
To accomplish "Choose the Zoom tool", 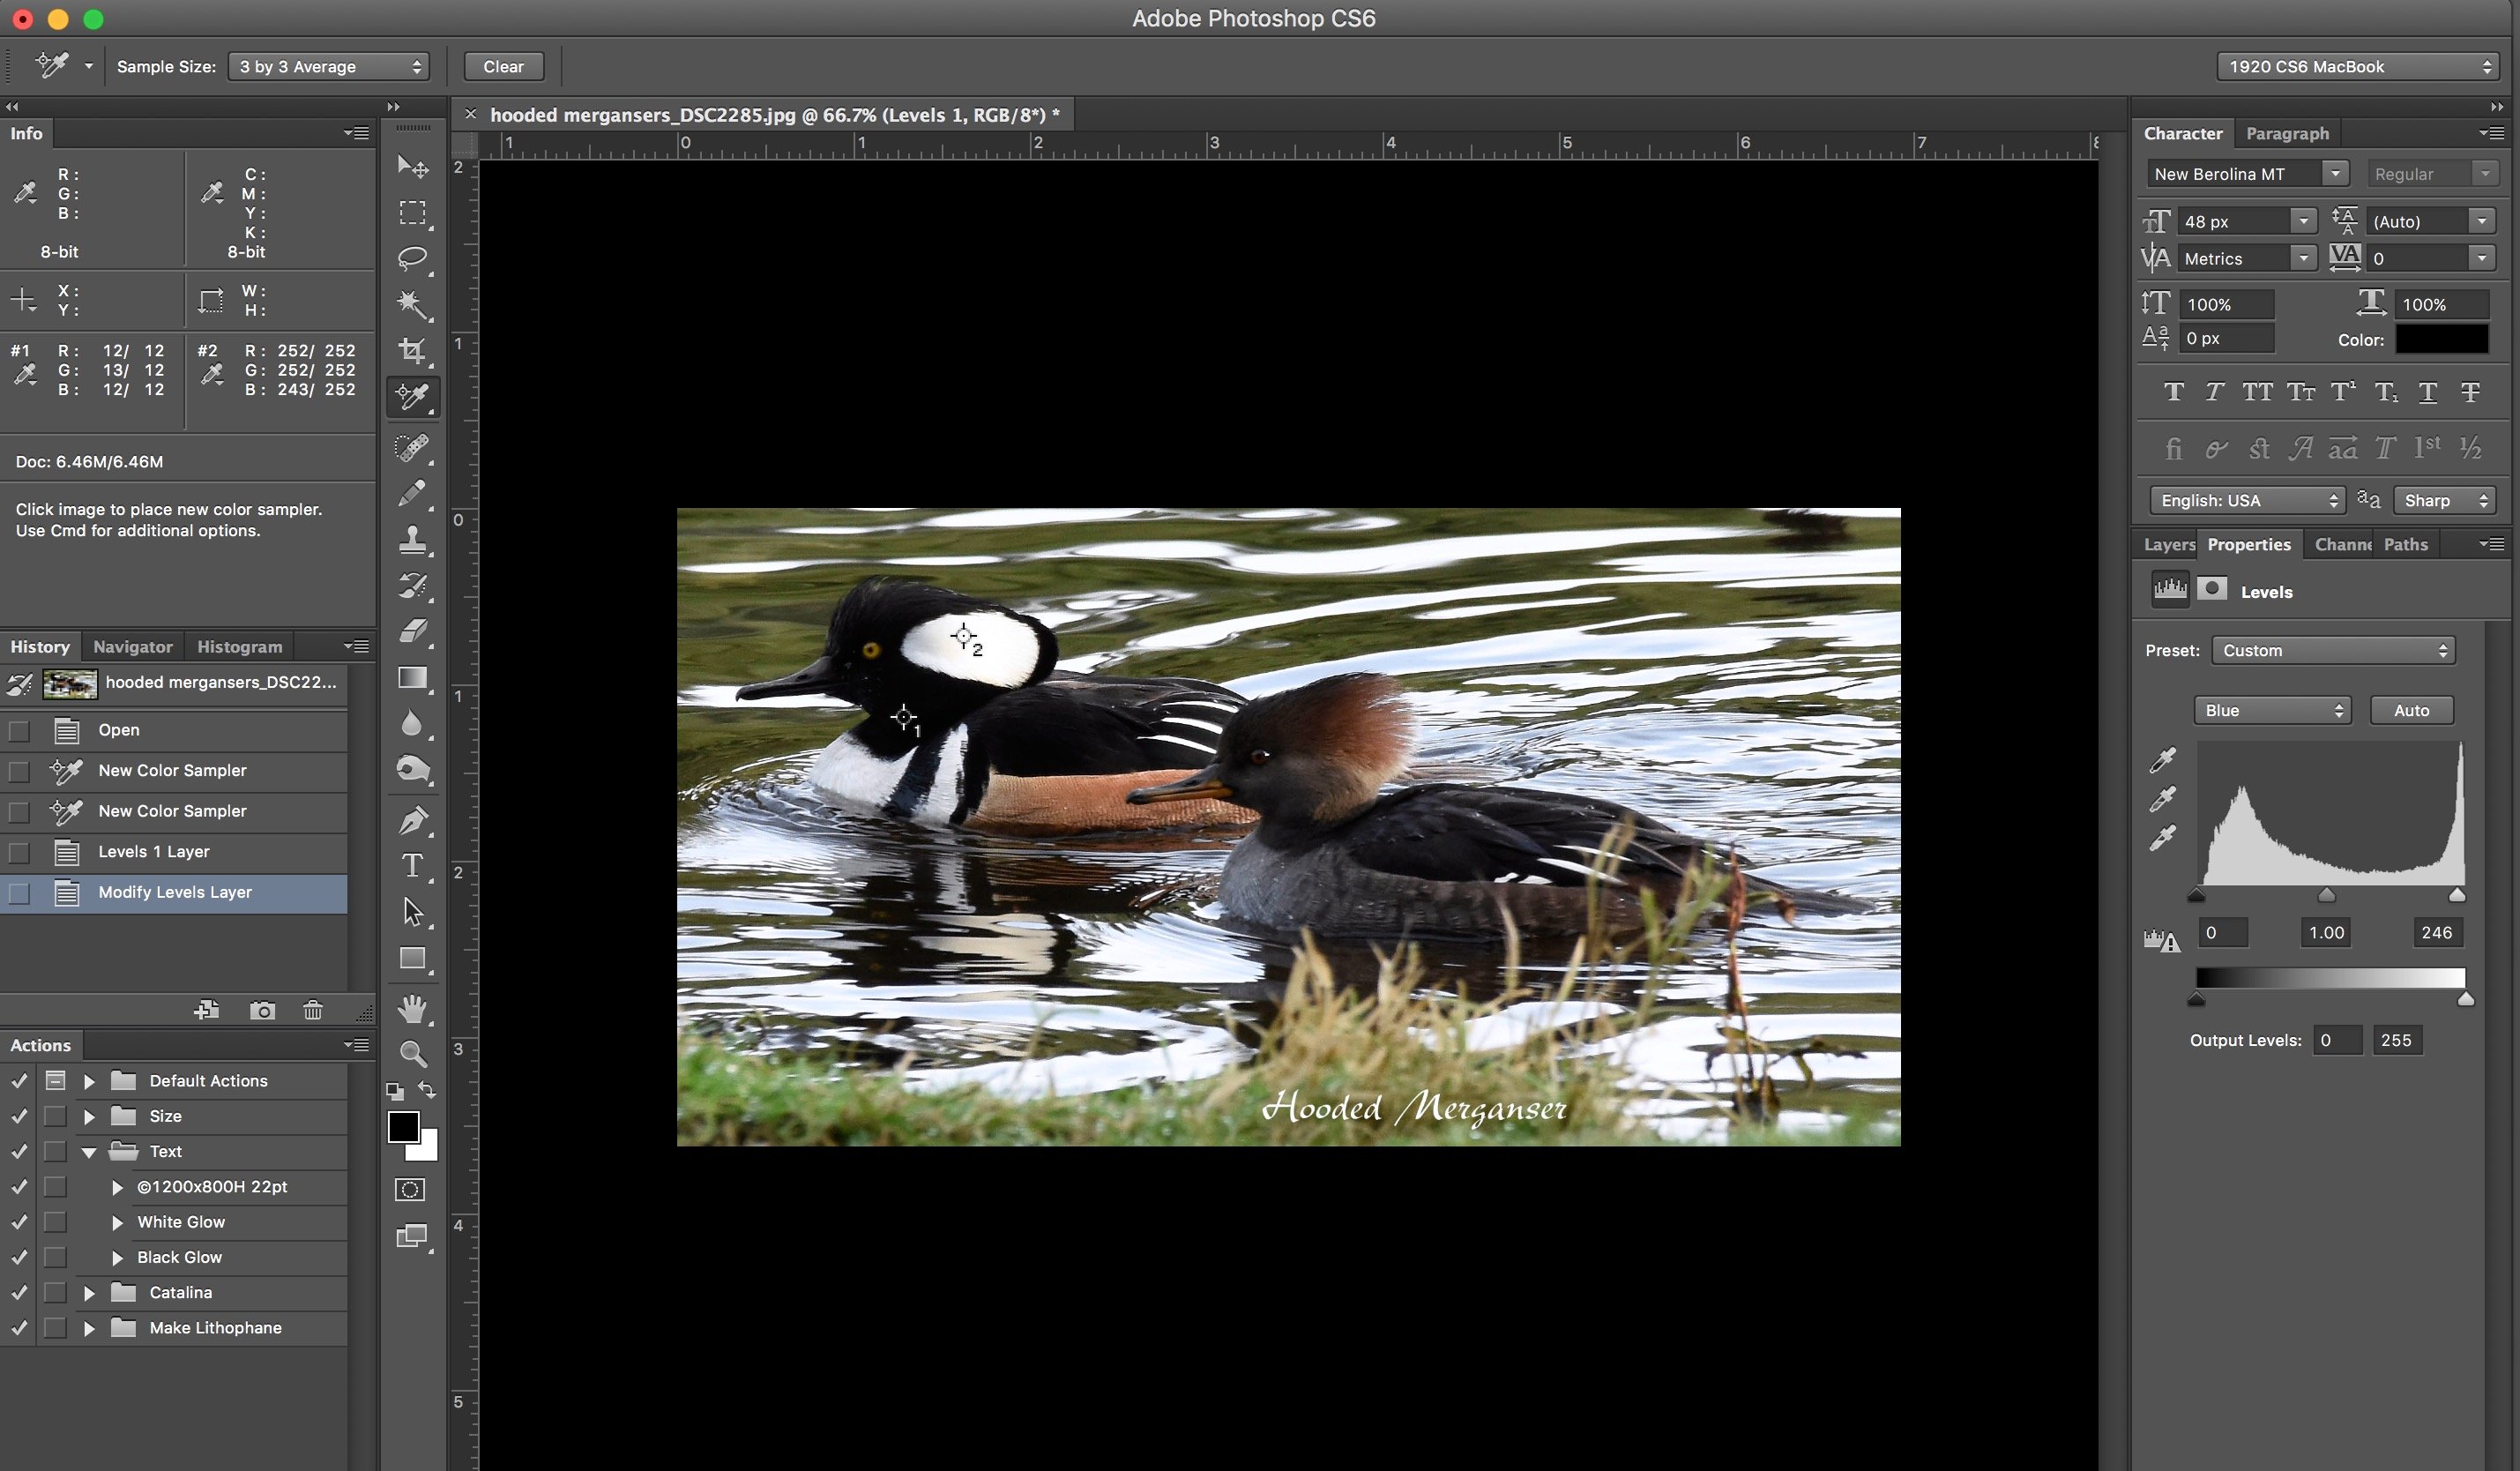I will pos(412,1053).
